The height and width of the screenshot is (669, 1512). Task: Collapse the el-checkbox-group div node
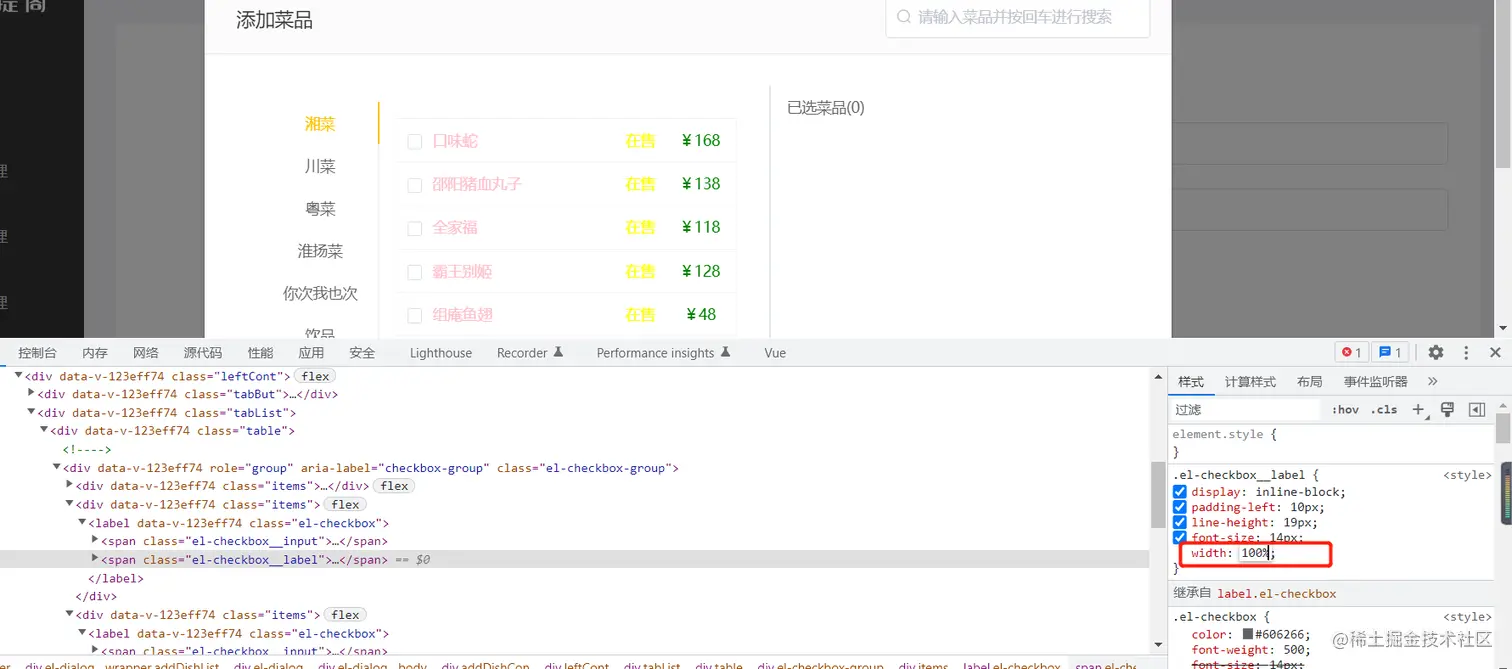[57, 467]
